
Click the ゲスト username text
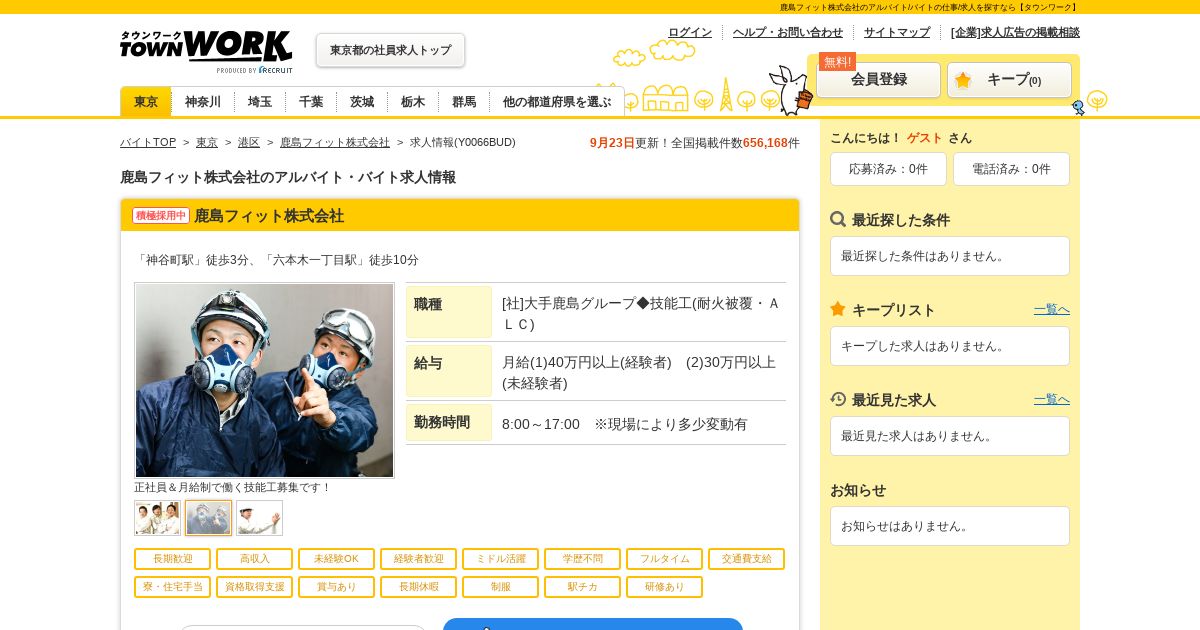[924, 138]
